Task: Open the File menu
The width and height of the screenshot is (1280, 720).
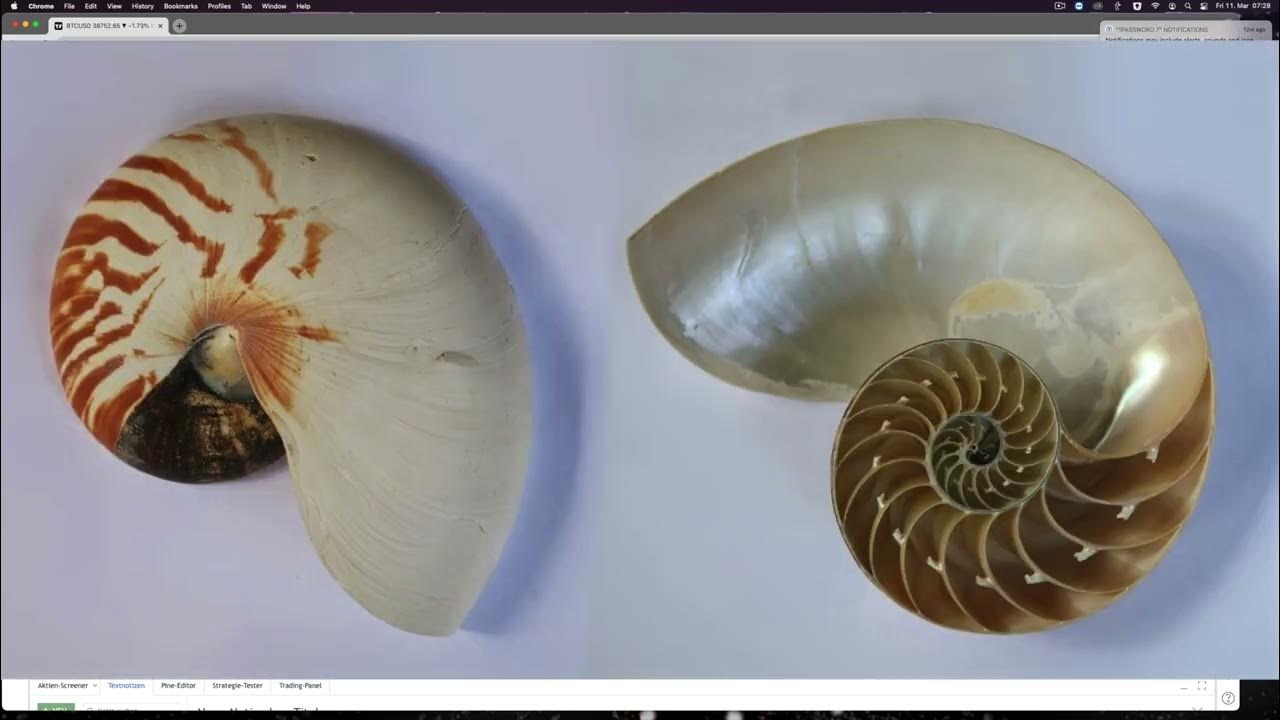Action: pyautogui.click(x=69, y=6)
